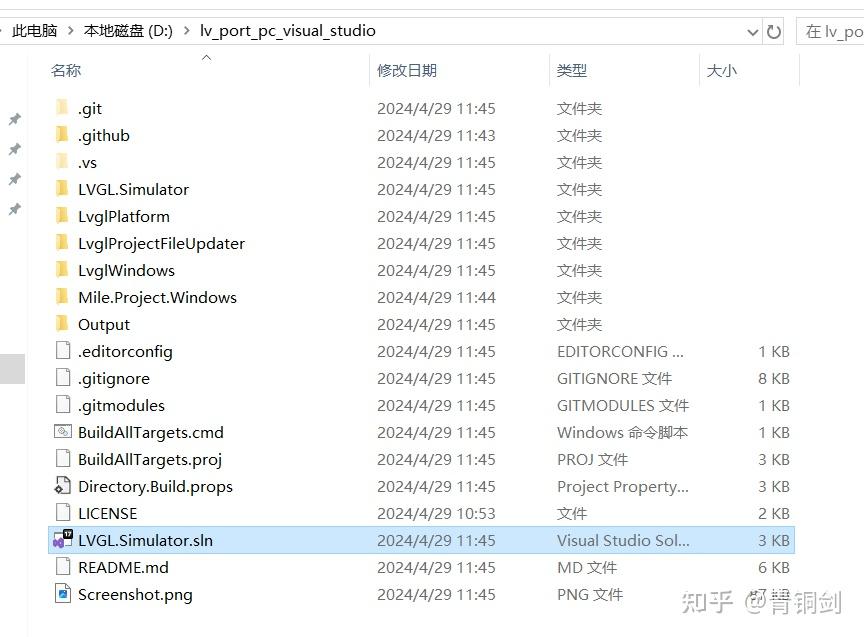Open the .git folder icon
864x637 pixels.
64,108
